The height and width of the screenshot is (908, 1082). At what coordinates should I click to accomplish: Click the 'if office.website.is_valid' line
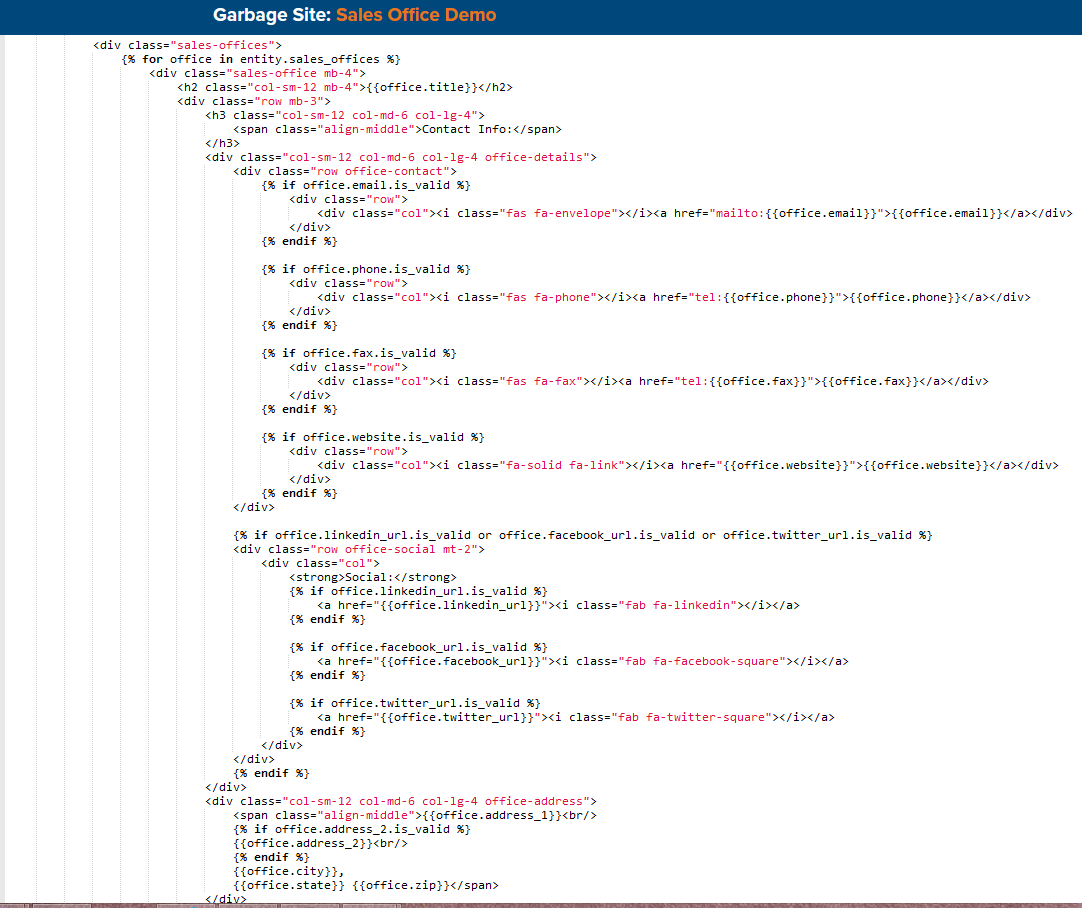(373, 437)
